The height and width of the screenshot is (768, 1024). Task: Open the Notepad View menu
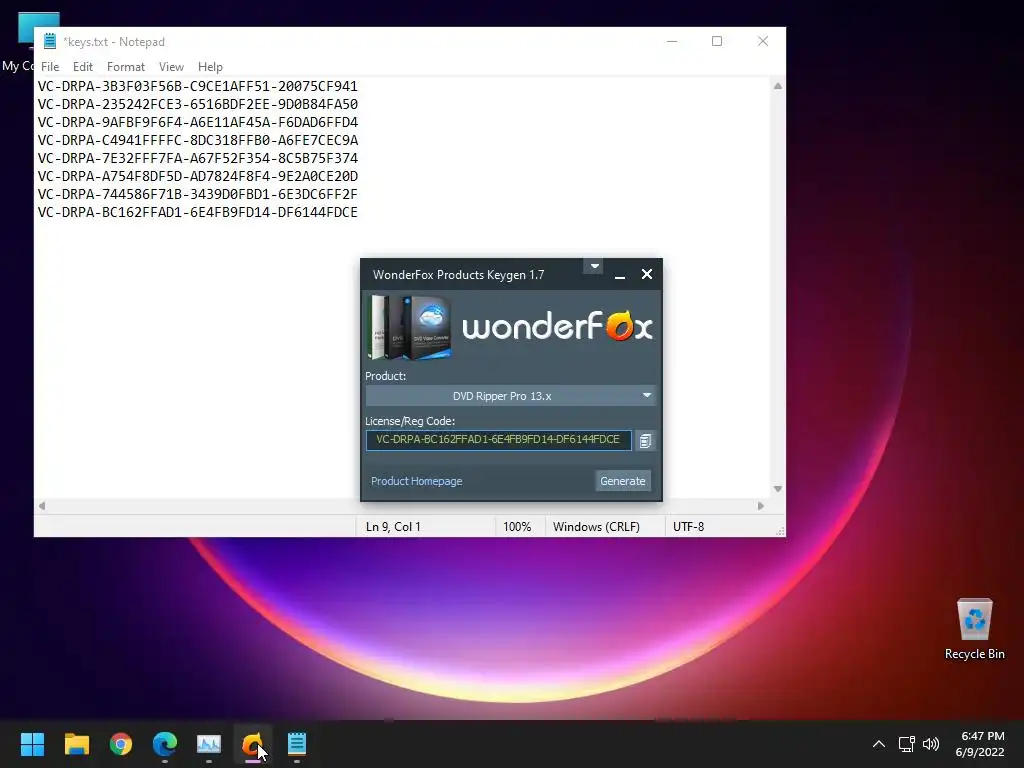(x=171, y=67)
